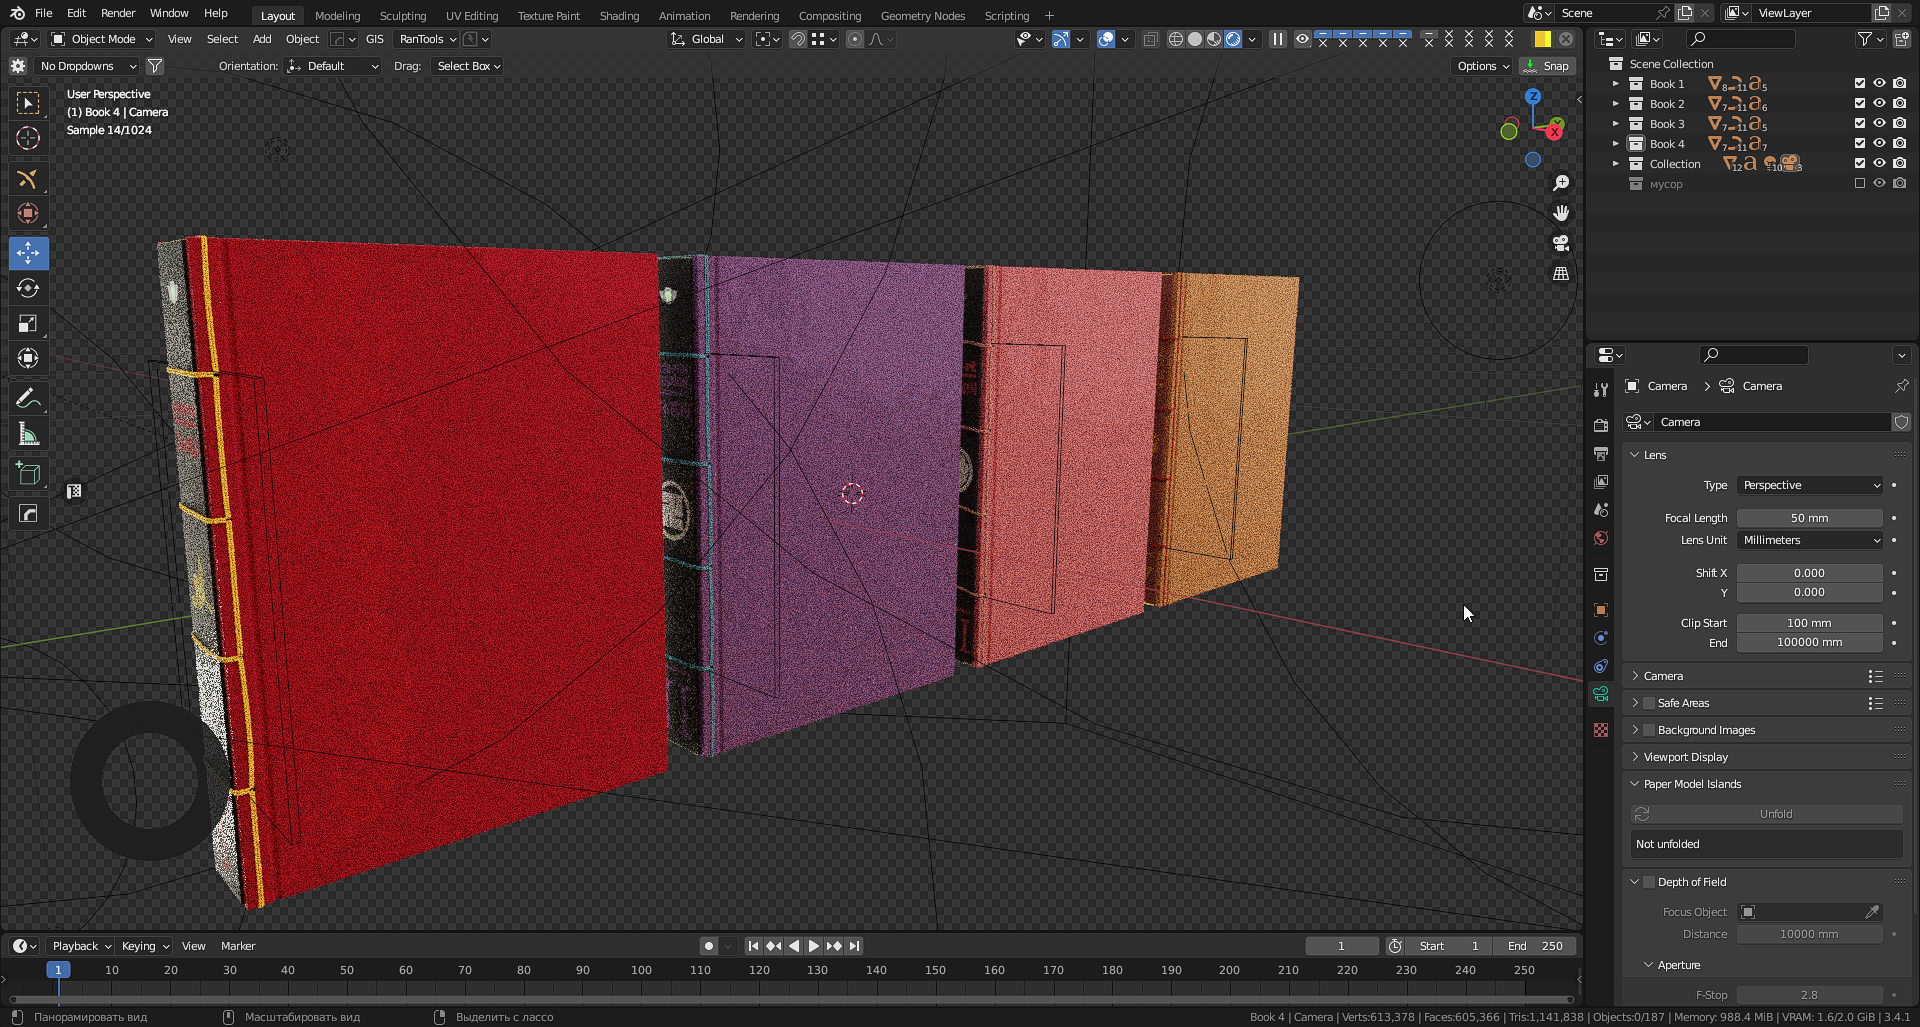The width and height of the screenshot is (1920, 1027).
Task: Open the Render properties tab
Action: pyautogui.click(x=1601, y=426)
